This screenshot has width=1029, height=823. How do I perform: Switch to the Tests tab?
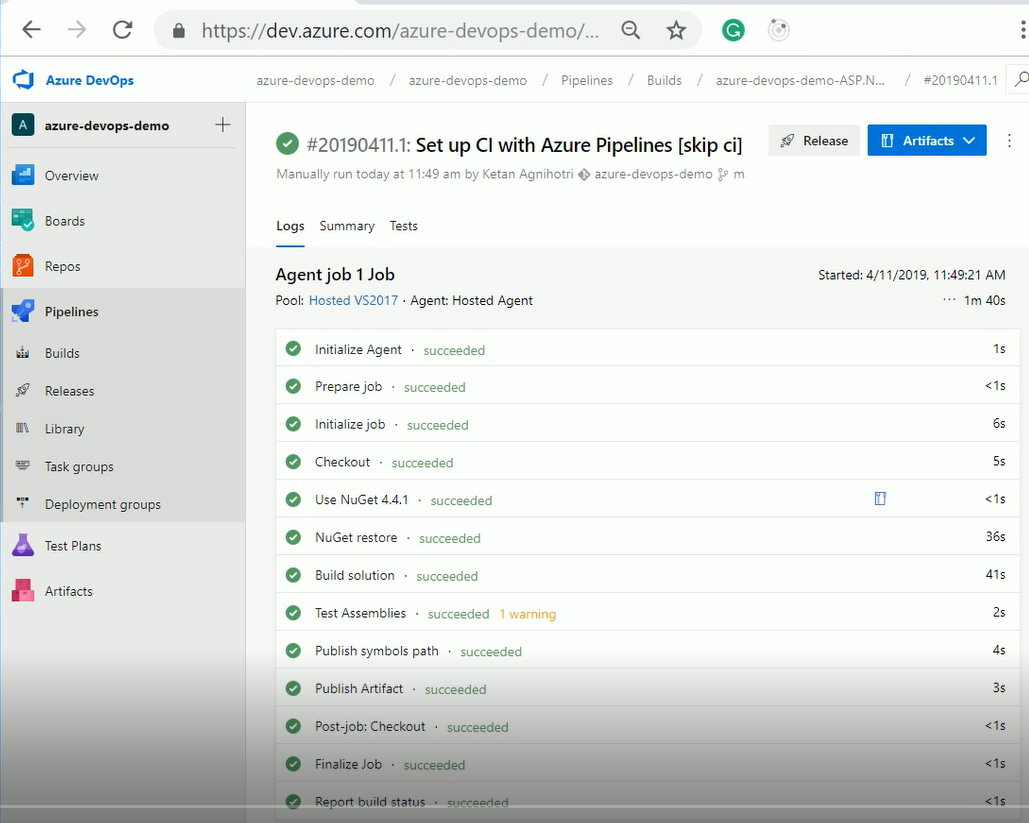click(404, 226)
